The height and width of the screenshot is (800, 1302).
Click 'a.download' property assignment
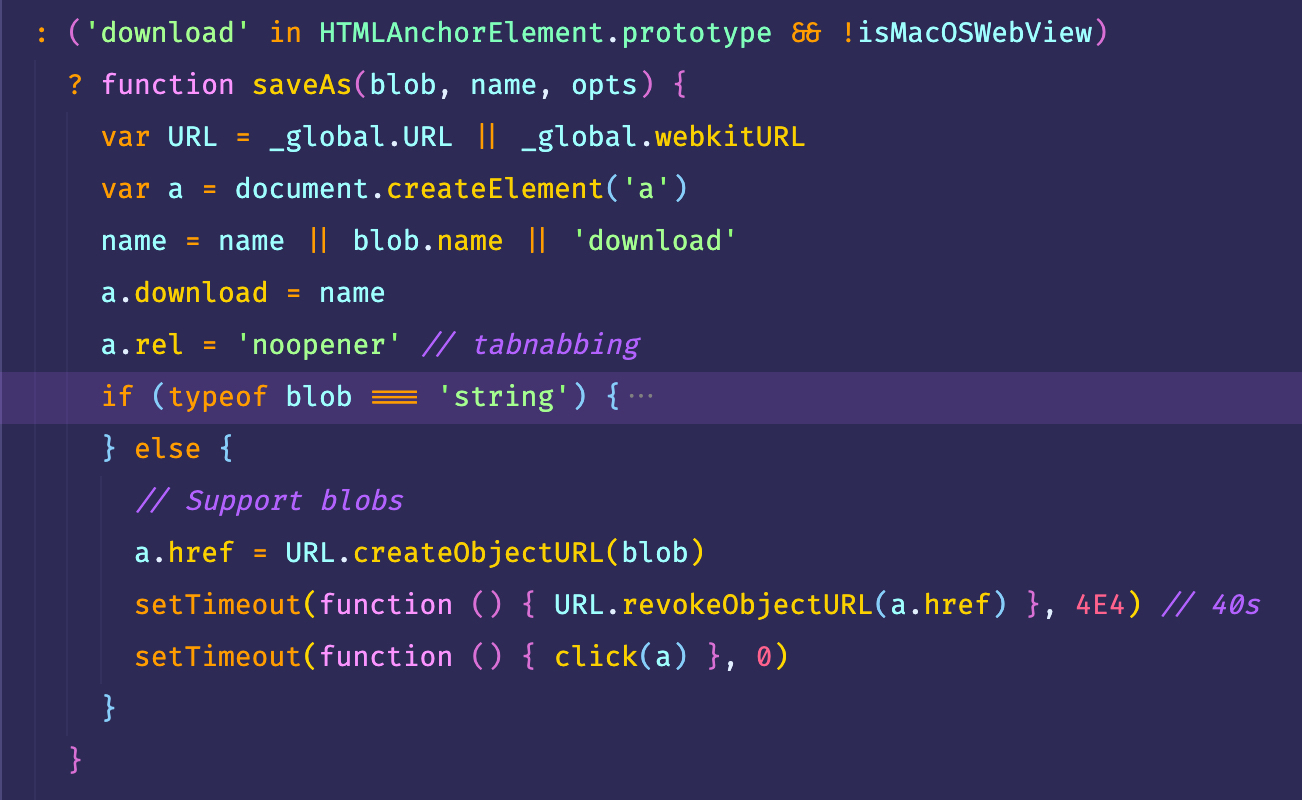coord(184,293)
